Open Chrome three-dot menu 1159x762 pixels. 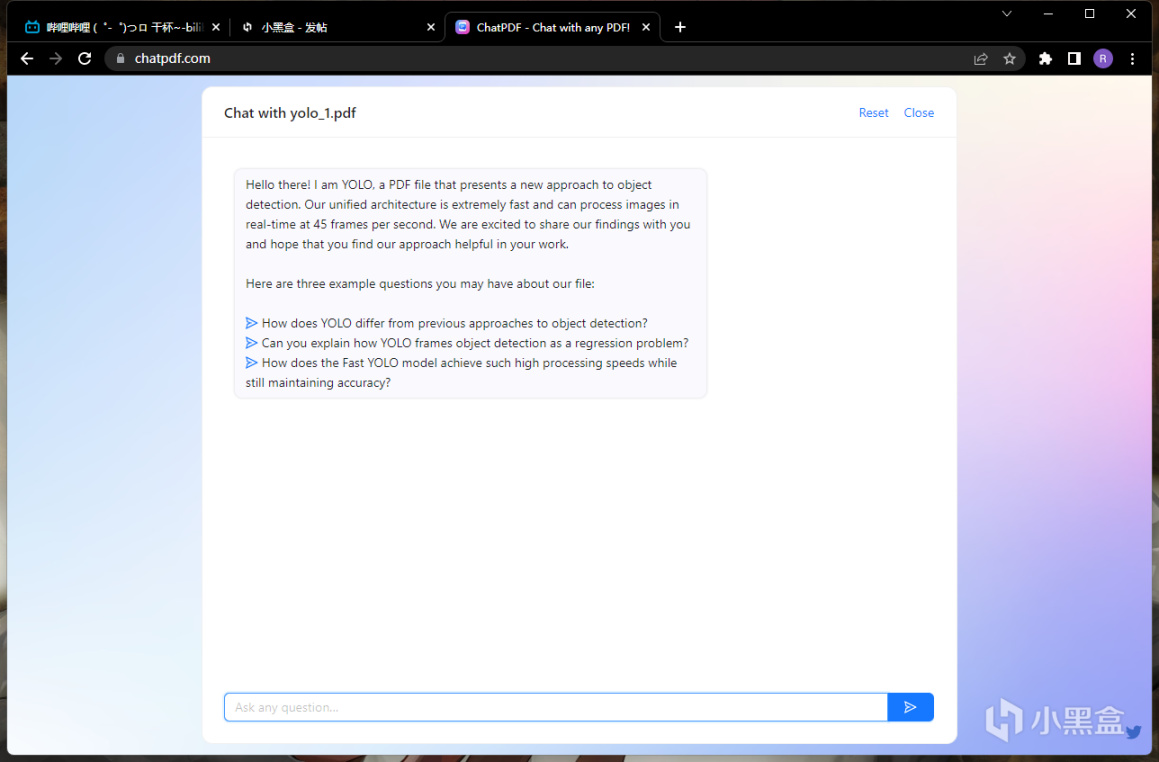(1132, 59)
